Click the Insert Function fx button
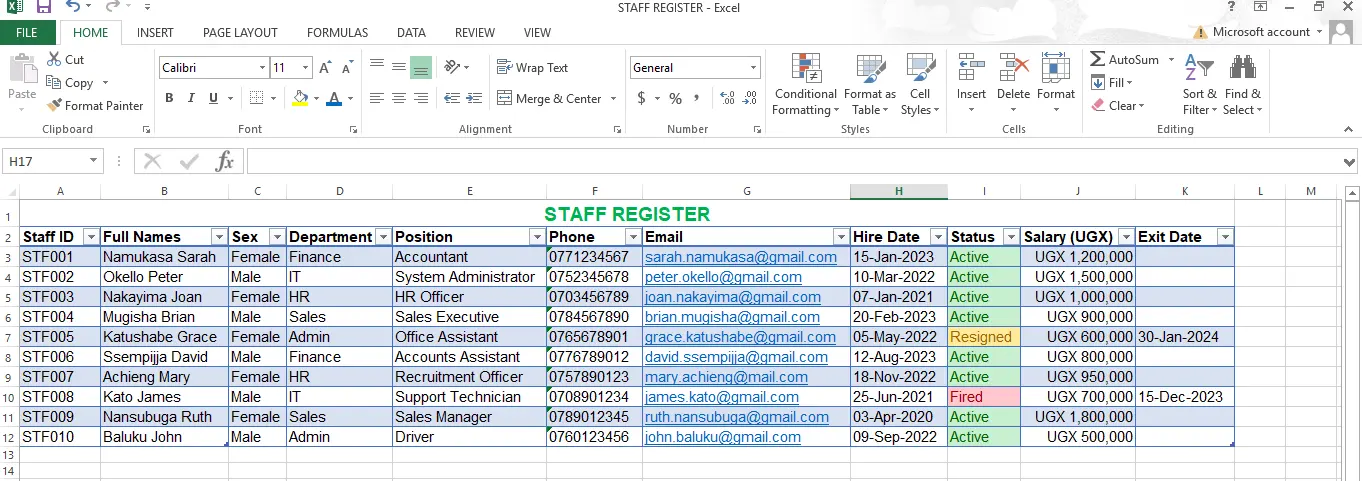This screenshot has height=481, width=1362. (x=225, y=161)
